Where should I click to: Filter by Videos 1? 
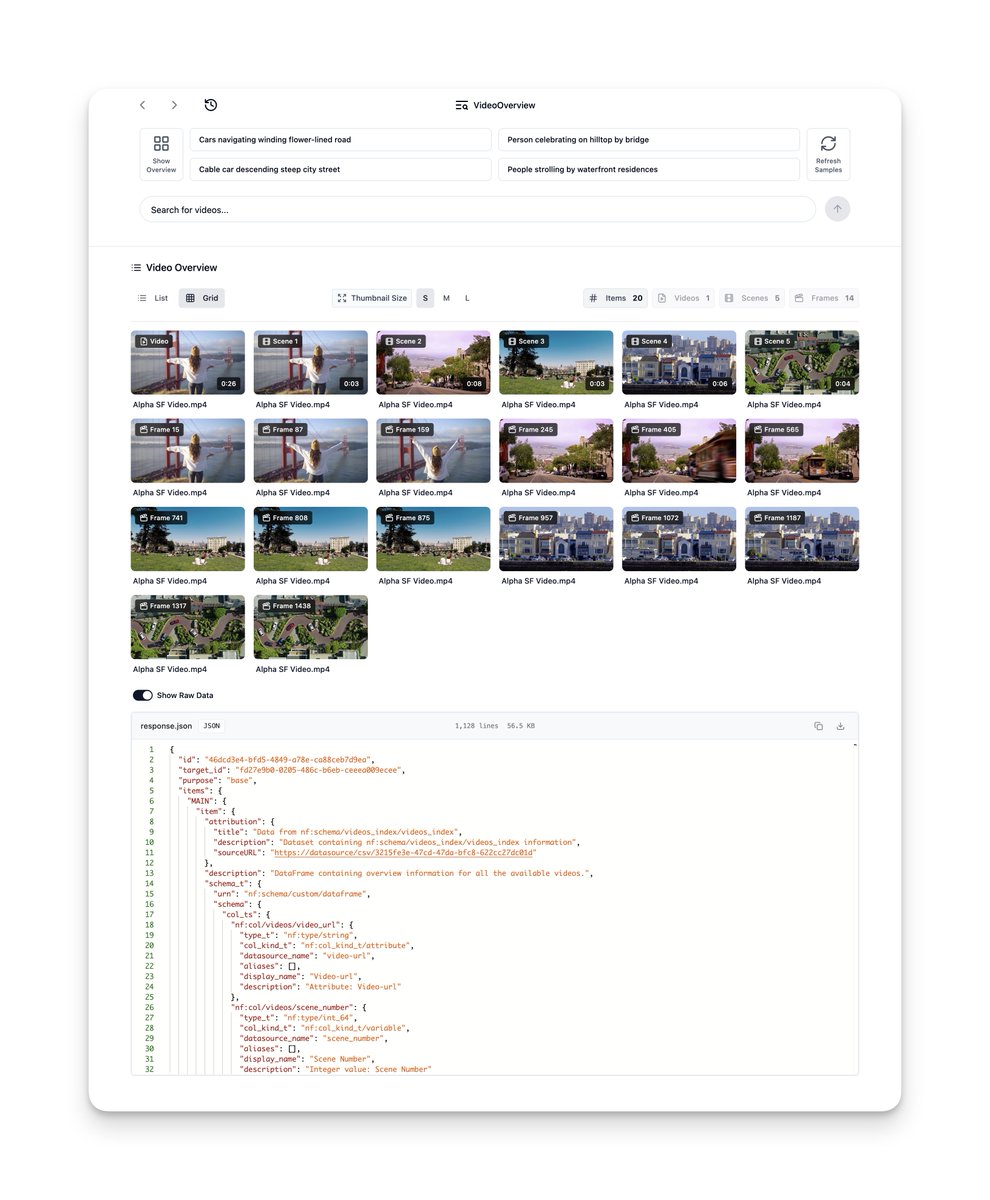684,298
